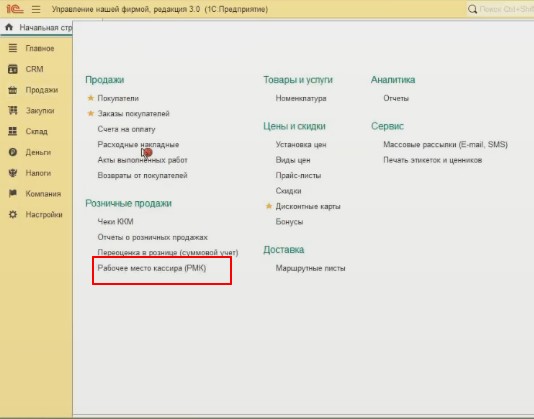This screenshot has height=419, width=534.
Task: Click the Деньги coin icon
Action: point(13,152)
